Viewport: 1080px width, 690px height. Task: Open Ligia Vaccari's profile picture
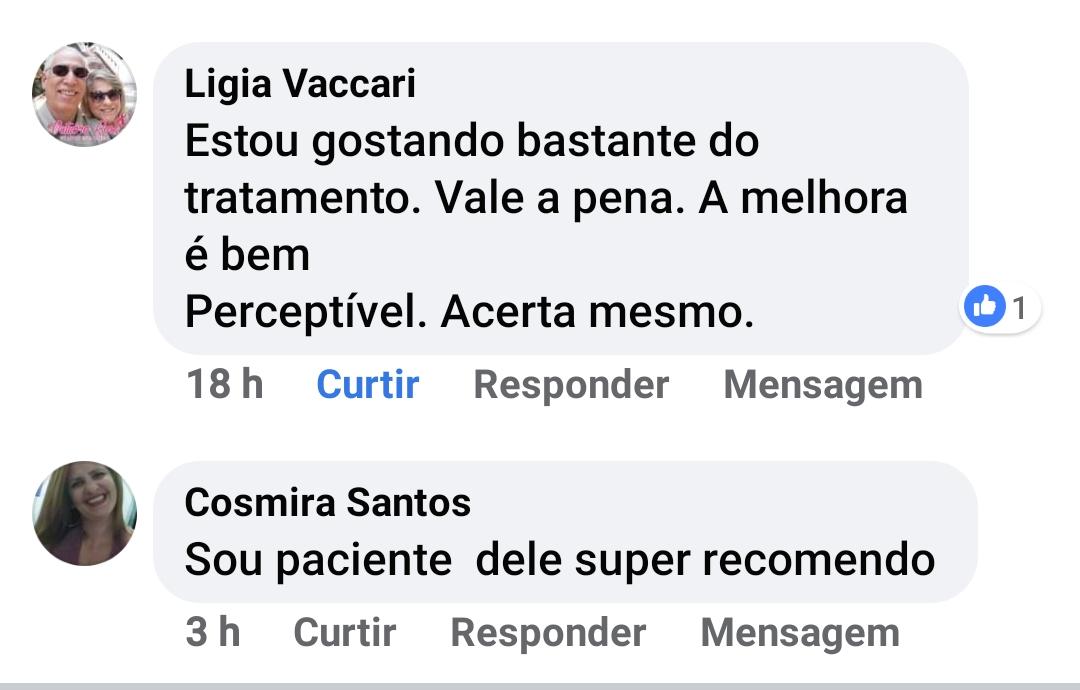point(84,94)
